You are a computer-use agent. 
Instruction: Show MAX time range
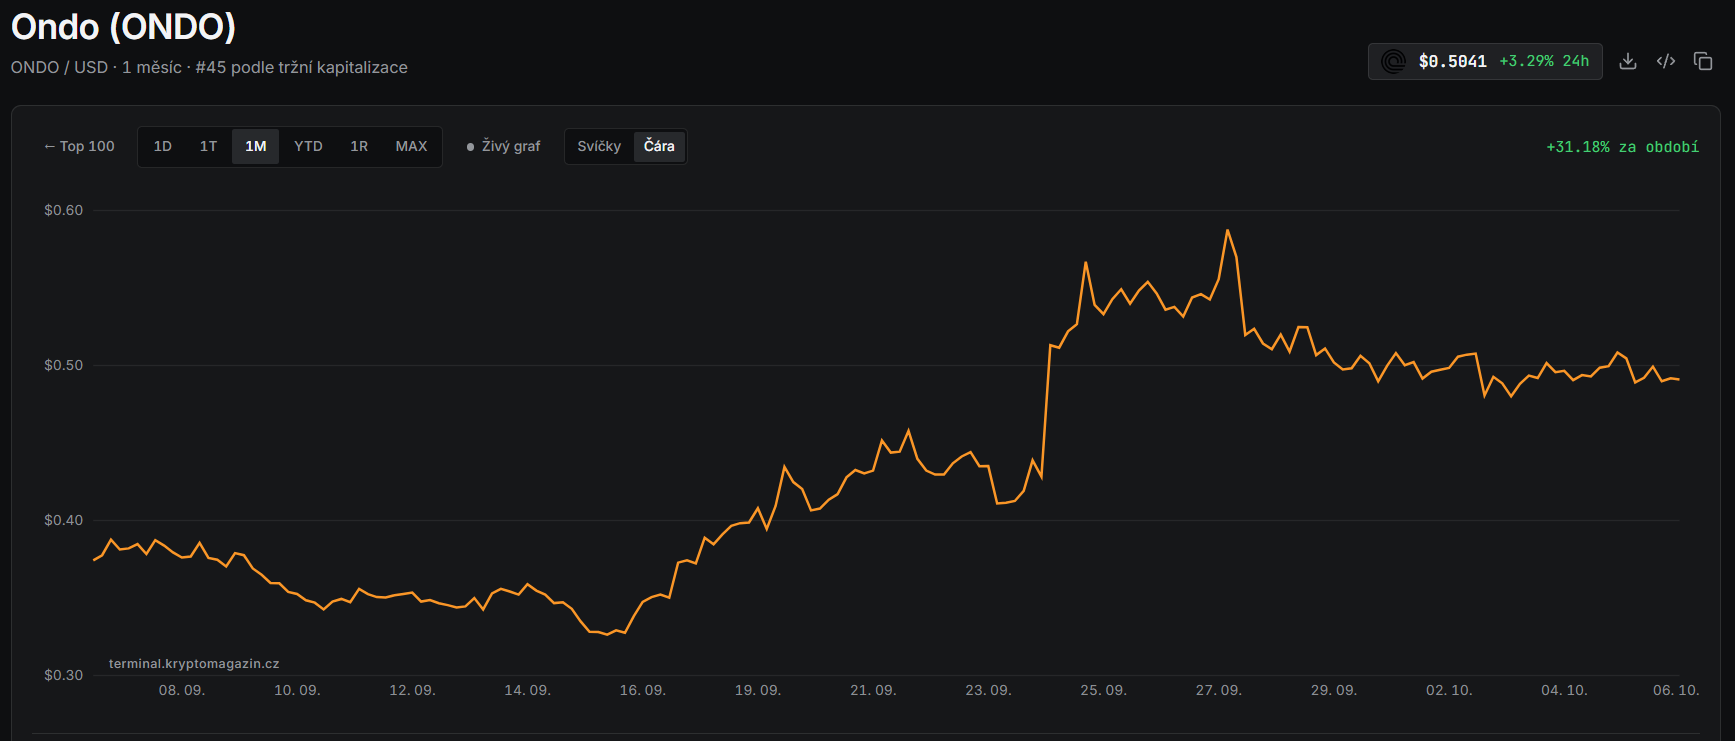coord(411,146)
